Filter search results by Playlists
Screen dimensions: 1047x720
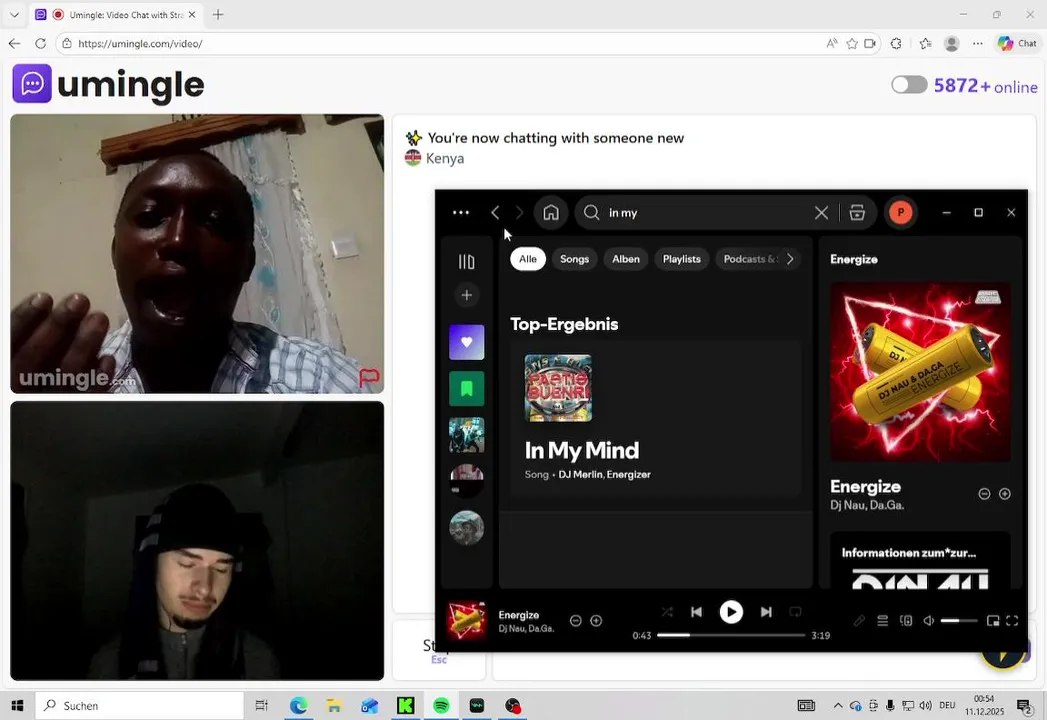tap(681, 259)
